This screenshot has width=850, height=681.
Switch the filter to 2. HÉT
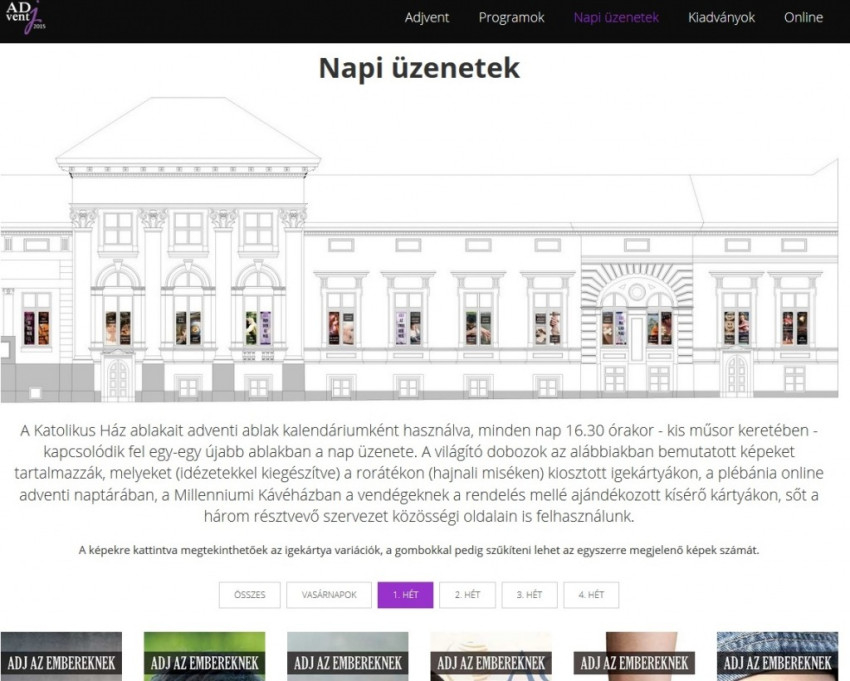pos(467,594)
